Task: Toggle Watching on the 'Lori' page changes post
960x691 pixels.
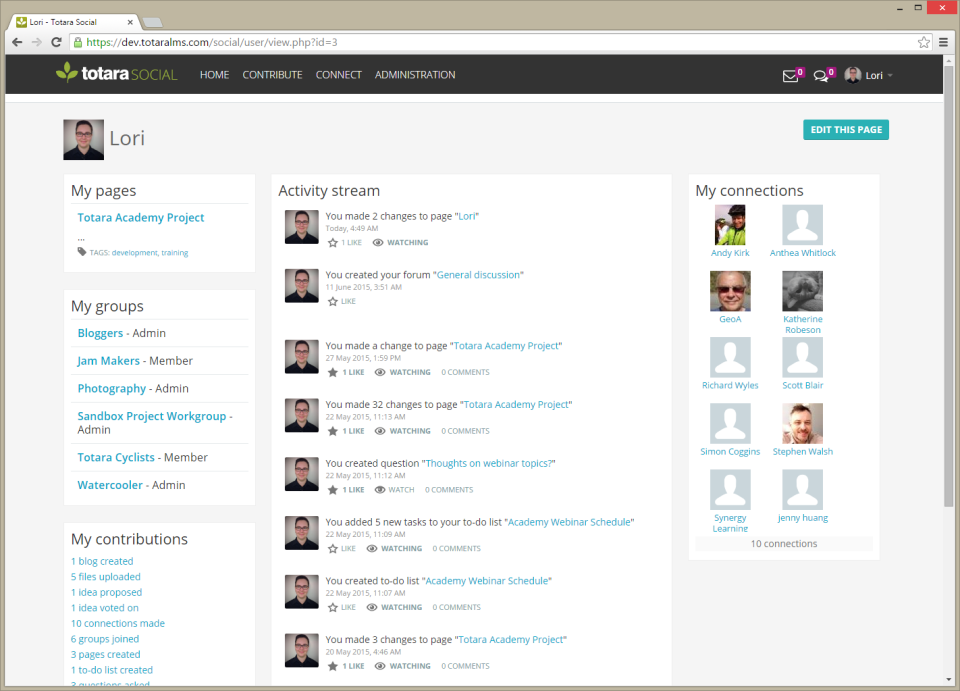Action: click(401, 242)
